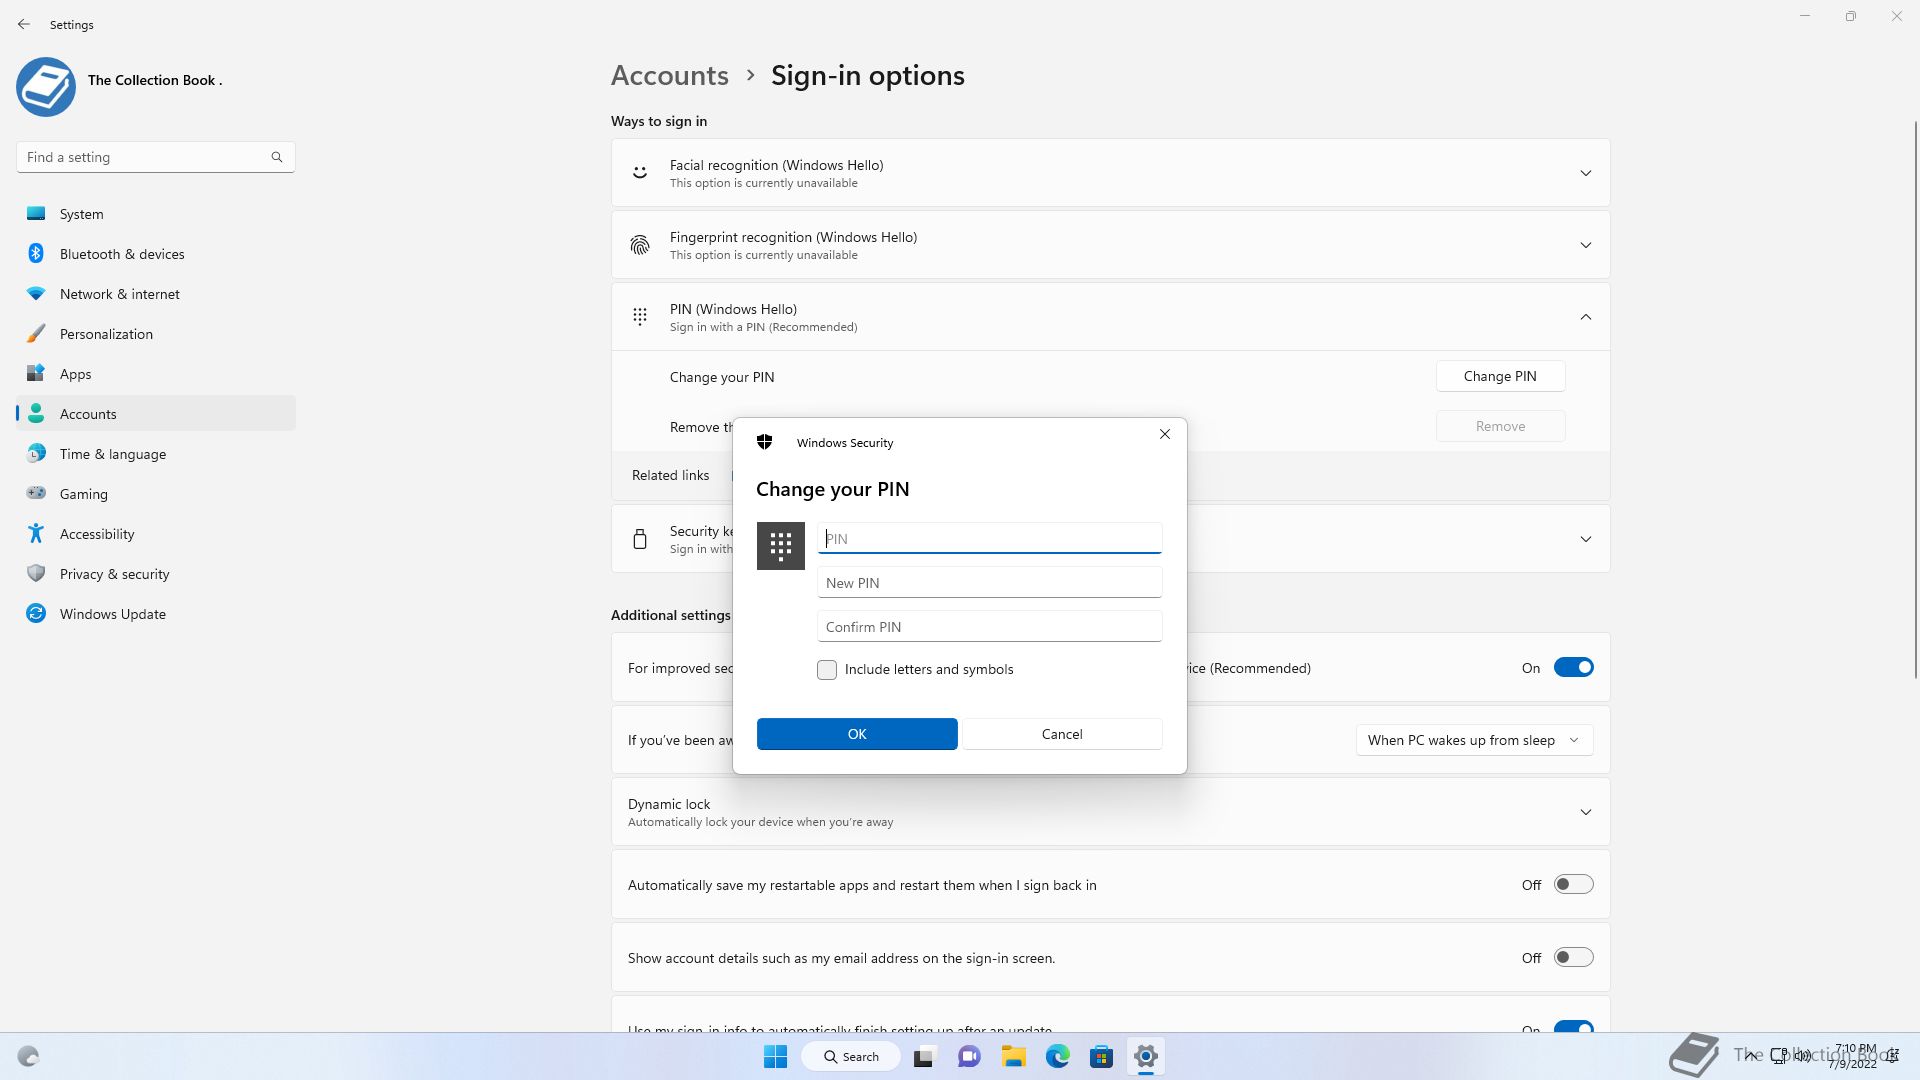Click the Security key USB icon
Viewport: 1920px width, 1080px height.
pos(640,539)
